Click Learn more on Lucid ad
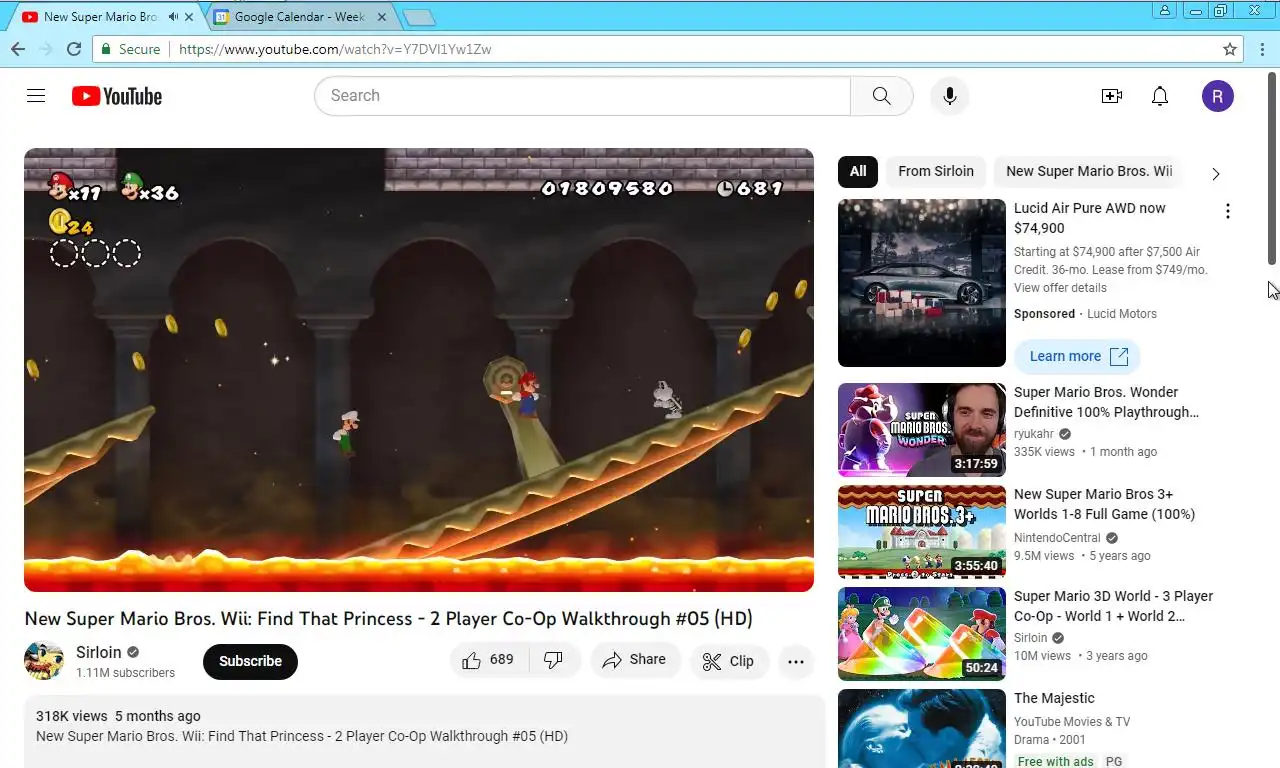The width and height of the screenshot is (1280, 768). [1077, 356]
